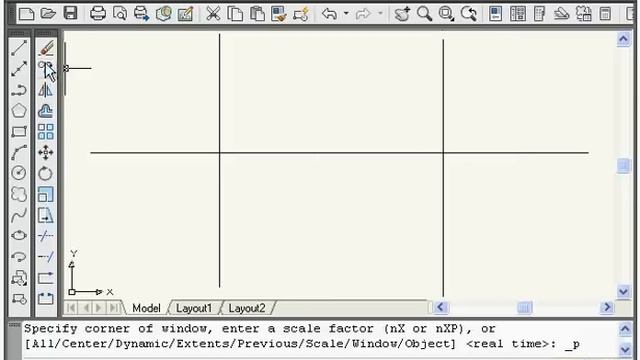Select the Ellipse tool

[19, 236]
